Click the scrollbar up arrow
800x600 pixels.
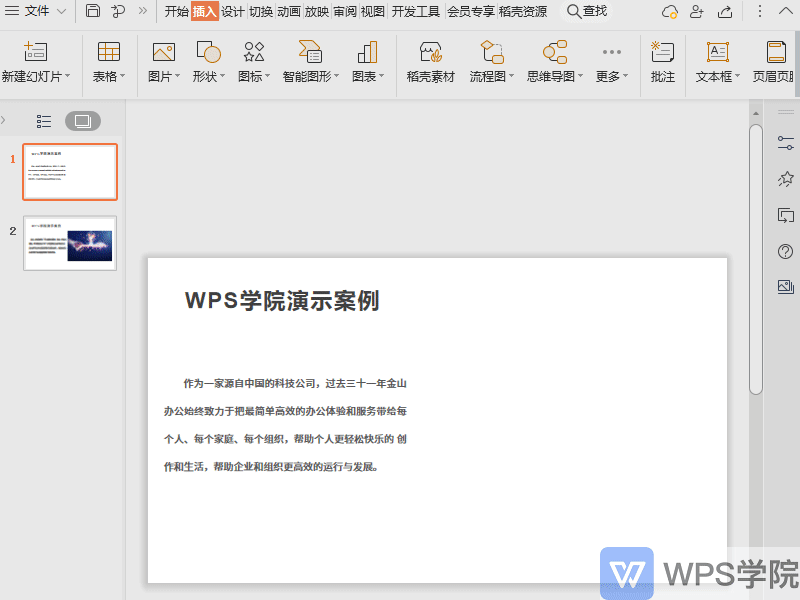[x=756, y=113]
